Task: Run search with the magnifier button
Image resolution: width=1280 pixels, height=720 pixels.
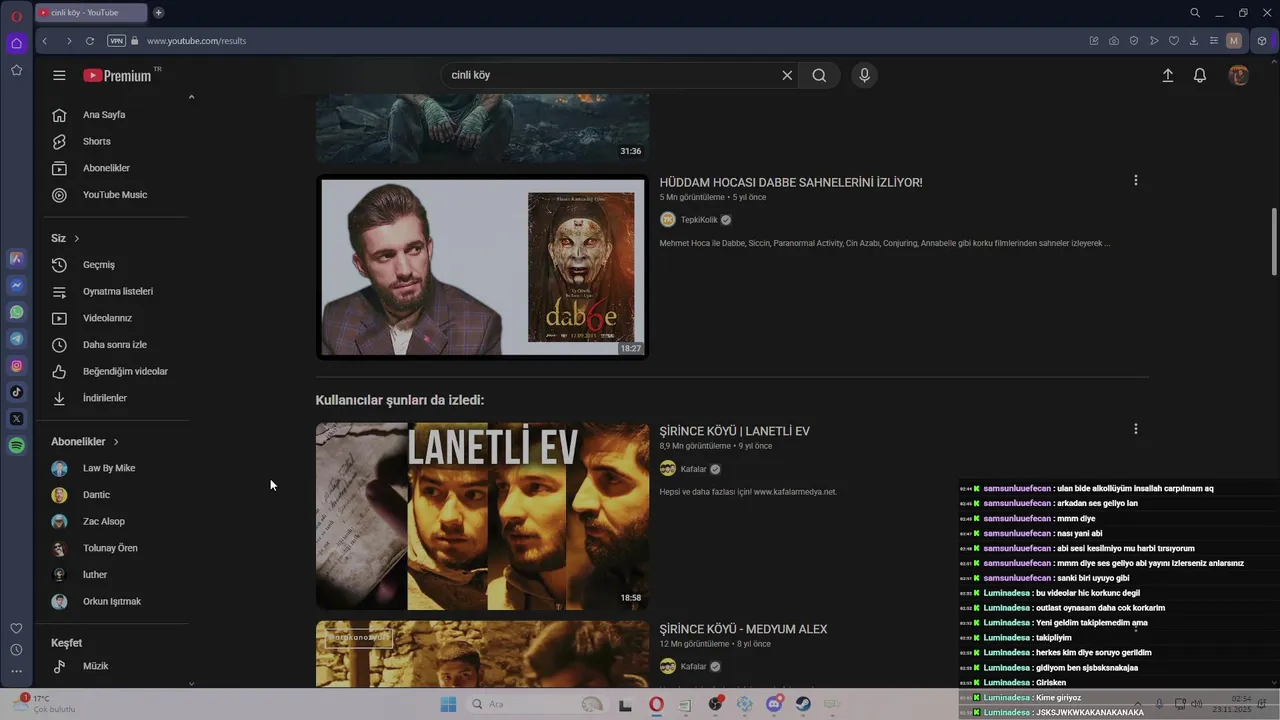Action: tap(819, 75)
